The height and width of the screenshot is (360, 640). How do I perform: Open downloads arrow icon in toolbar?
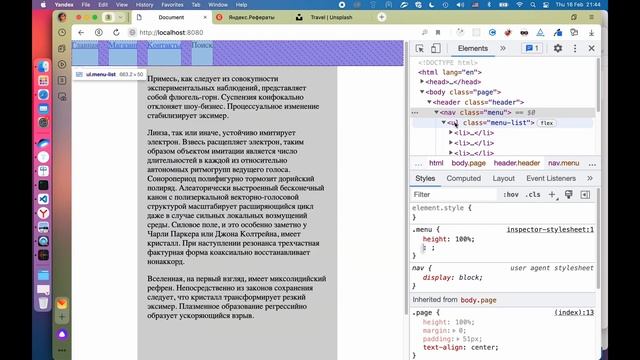pyautogui.click(x=591, y=33)
